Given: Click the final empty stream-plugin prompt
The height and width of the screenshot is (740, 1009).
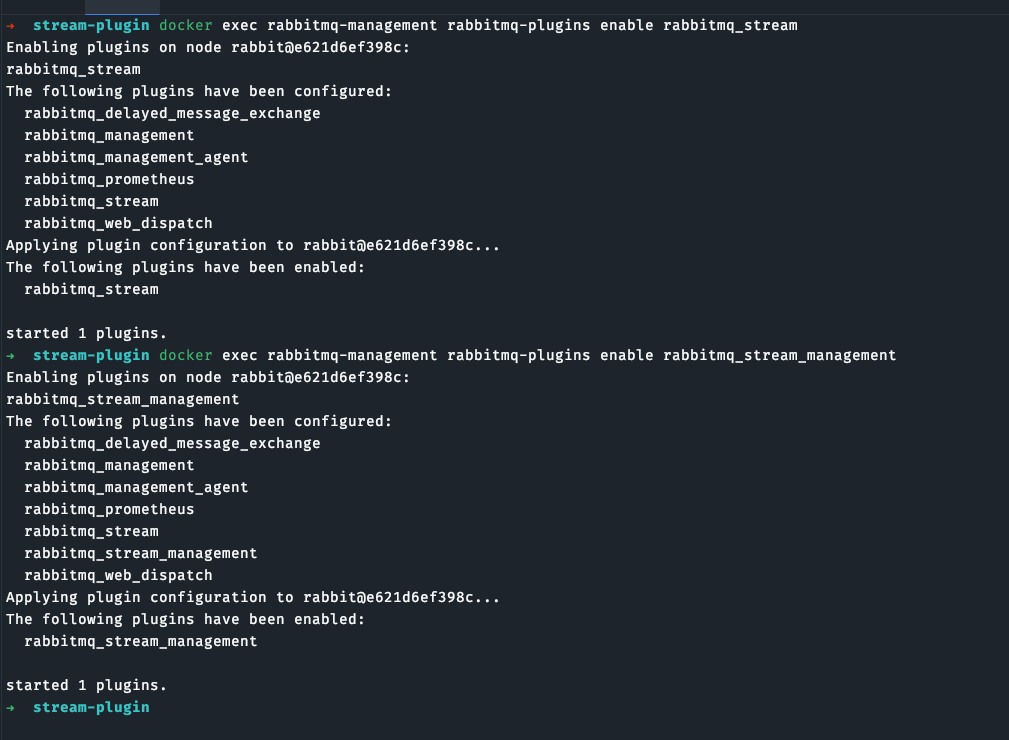Looking at the screenshot, I should [x=91, y=707].
